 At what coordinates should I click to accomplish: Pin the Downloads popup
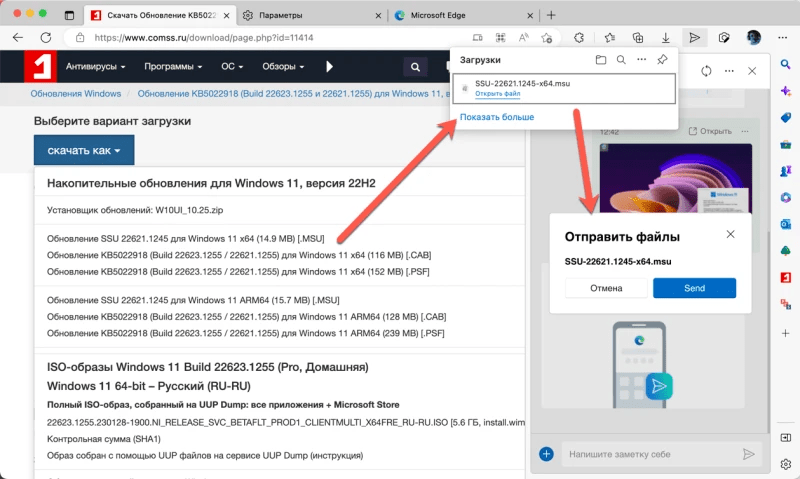[x=662, y=60]
